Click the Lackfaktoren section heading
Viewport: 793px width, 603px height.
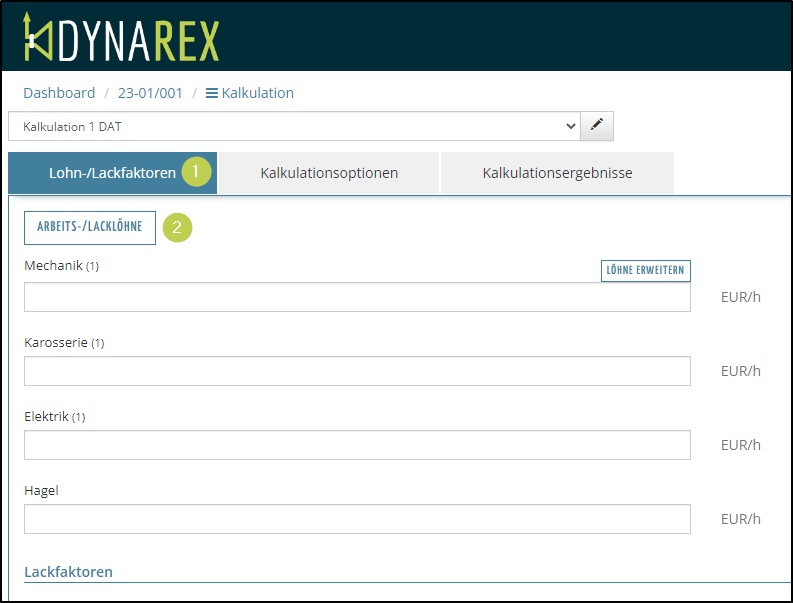[x=68, y=572]
